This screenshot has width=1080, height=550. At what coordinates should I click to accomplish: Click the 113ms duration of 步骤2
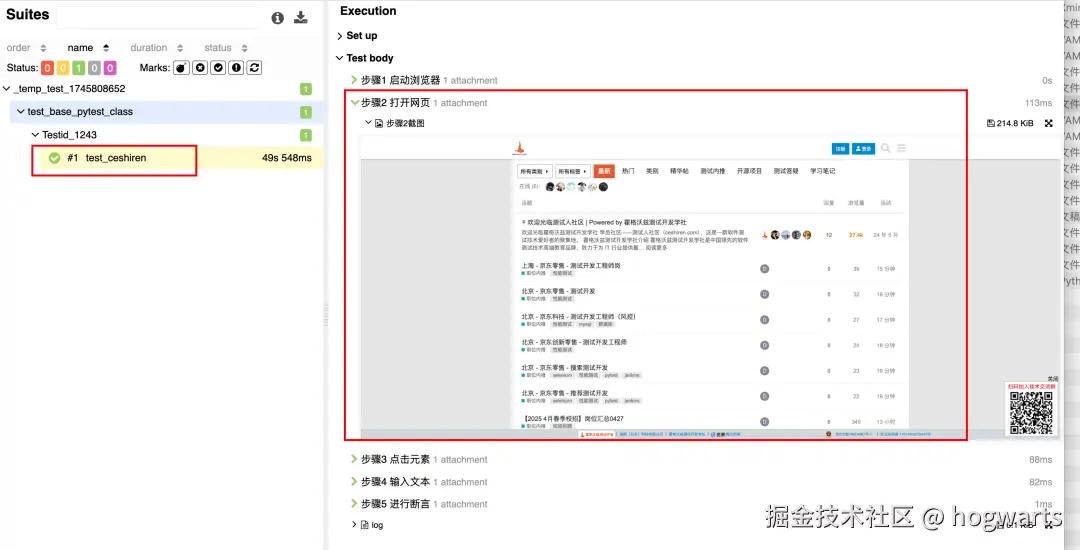point(1039,103)
